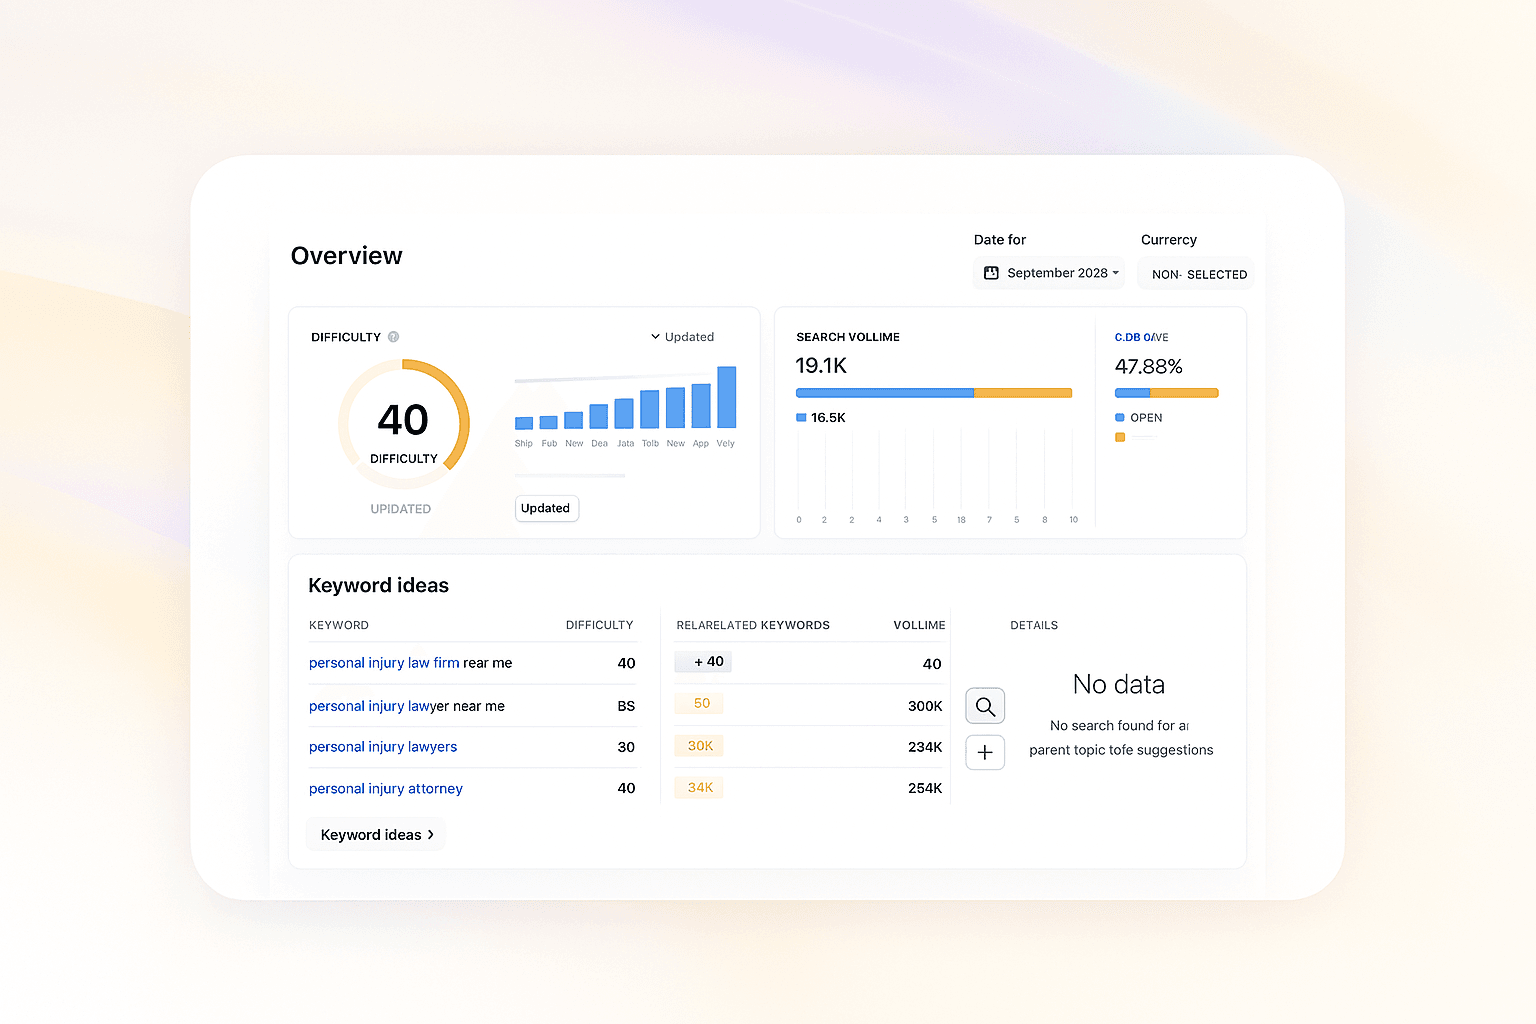Click the Difficulty info help icon
The height and width of the screenshot is (1024, 1536).
(393, 337)
